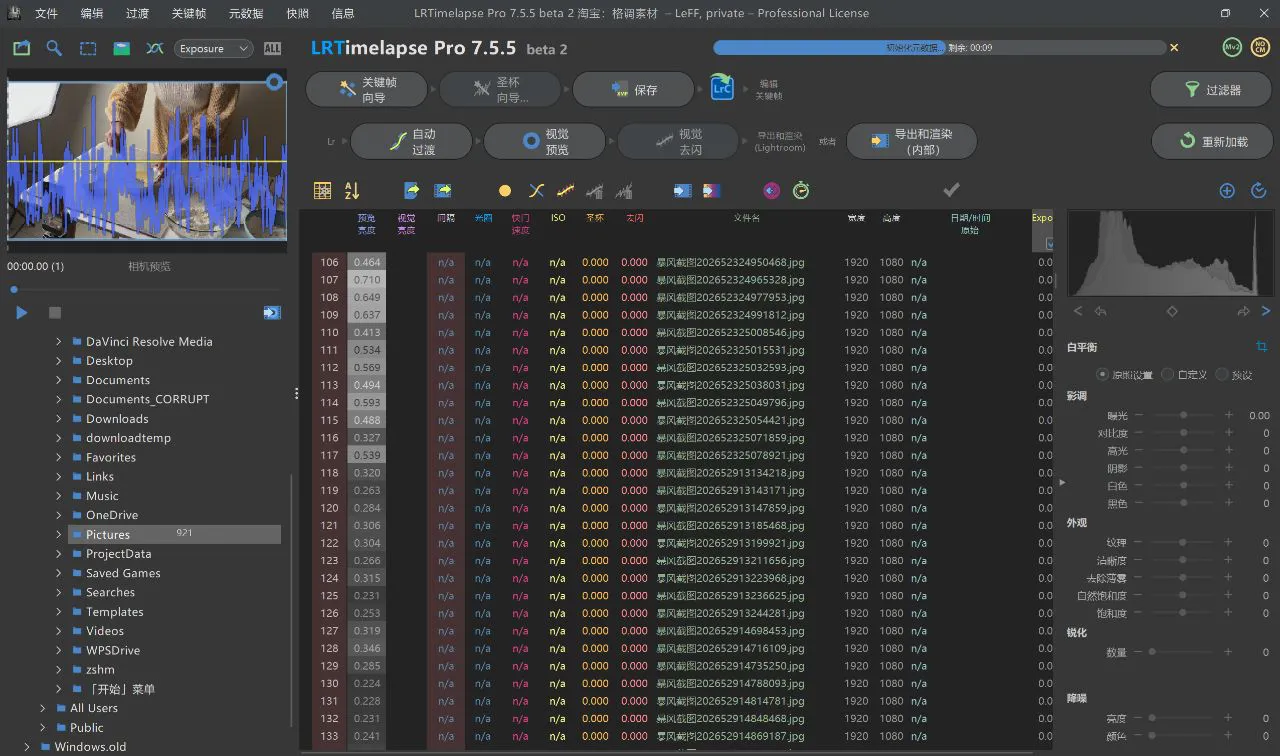1280x756 pixels.
Task: Click the A-Z sort icon
Action: (352, 190)
